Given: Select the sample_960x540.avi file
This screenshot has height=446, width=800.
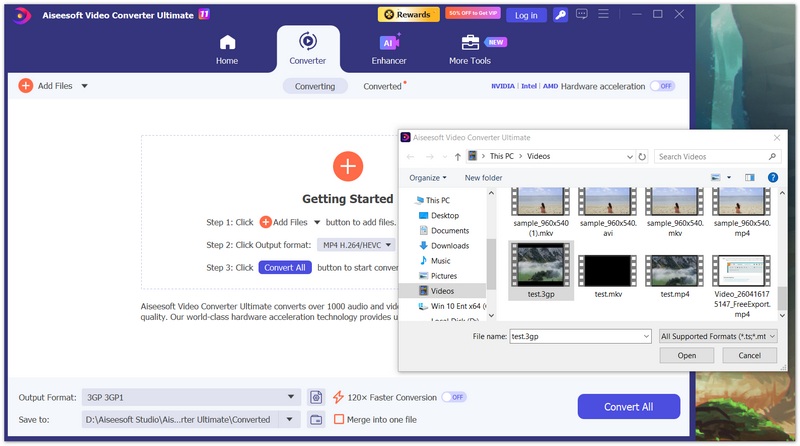Looking at the screenshot, I should click(x=608, y=212).
